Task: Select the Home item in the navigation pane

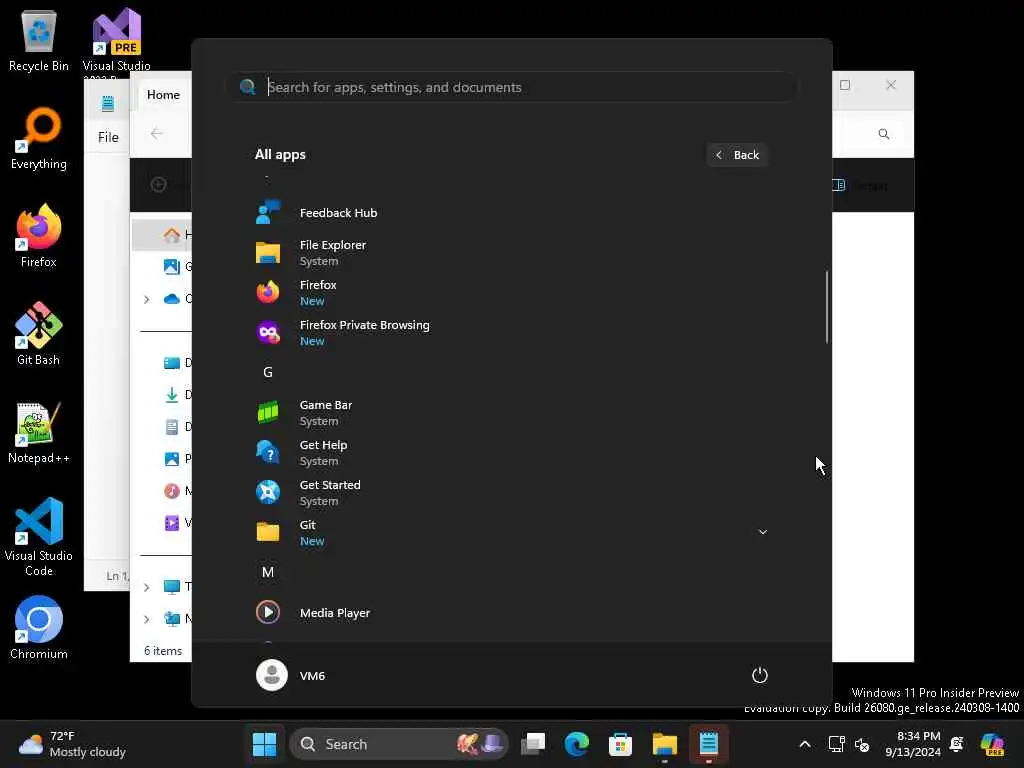Action: [x=163, y=235]
